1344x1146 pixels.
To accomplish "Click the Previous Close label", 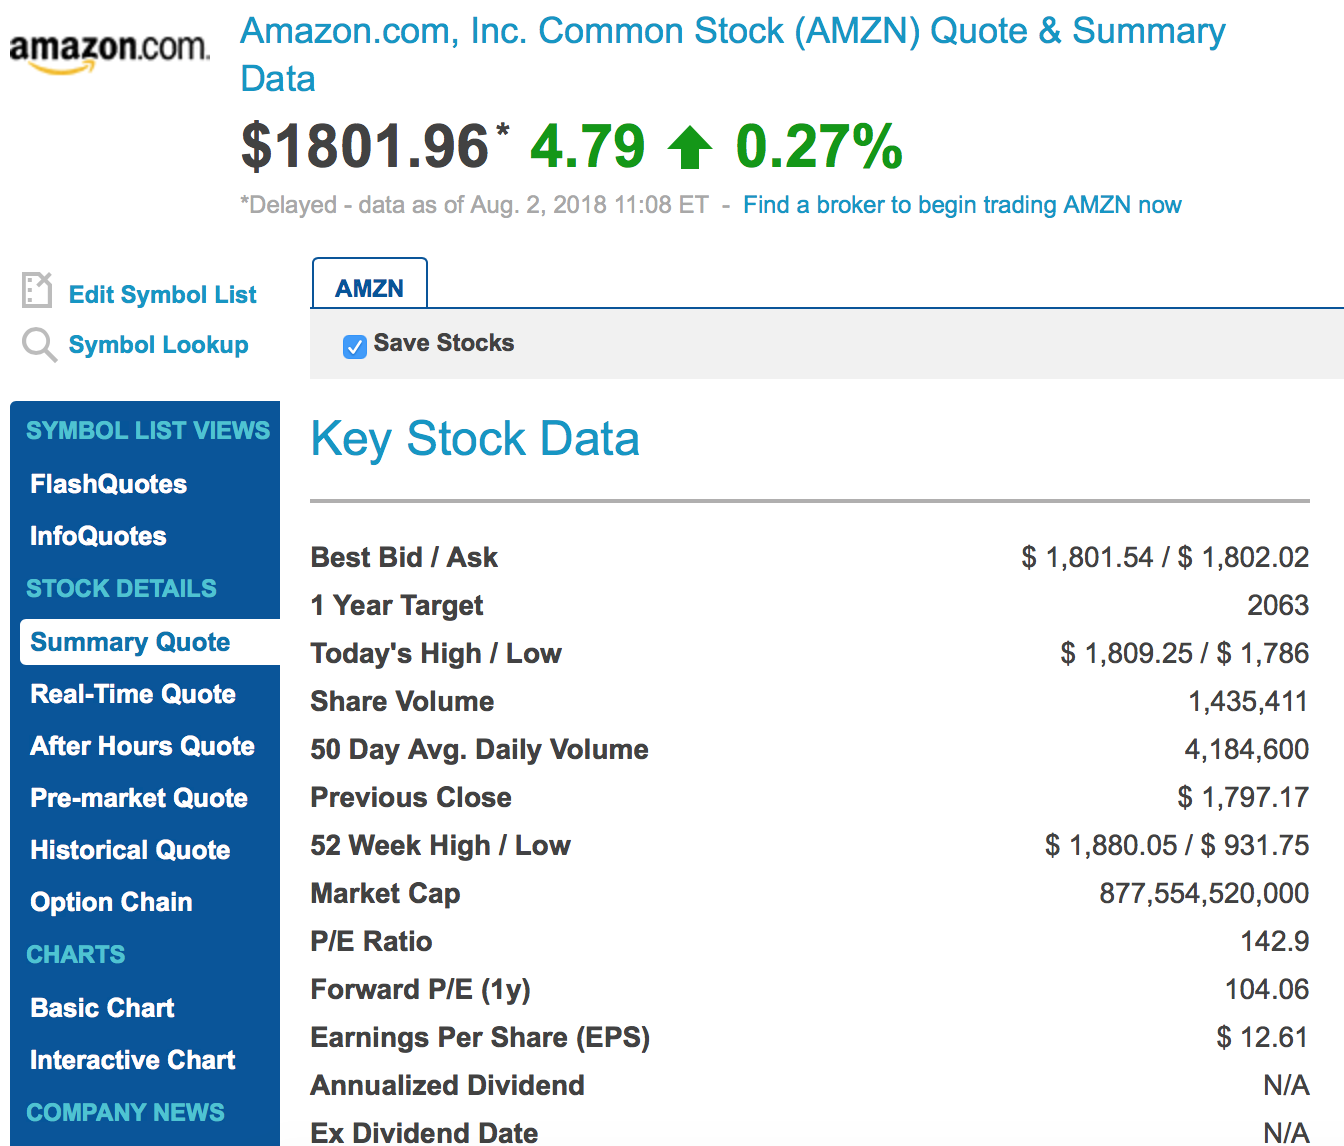I will (411, 797).
